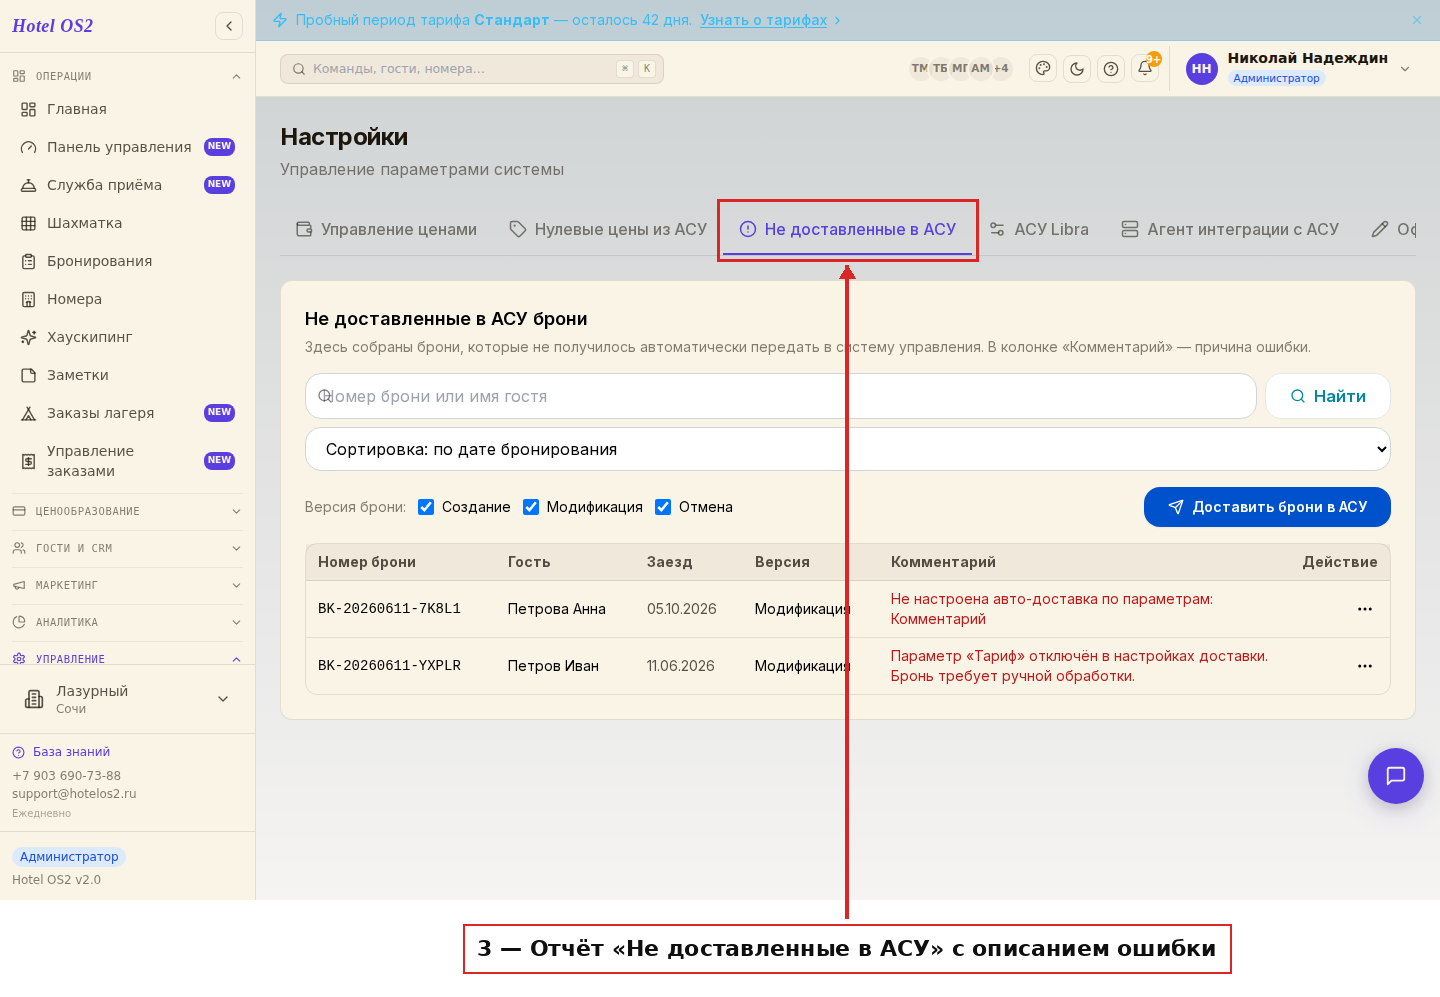Click guest name Петров Иван

pos(553,666)
